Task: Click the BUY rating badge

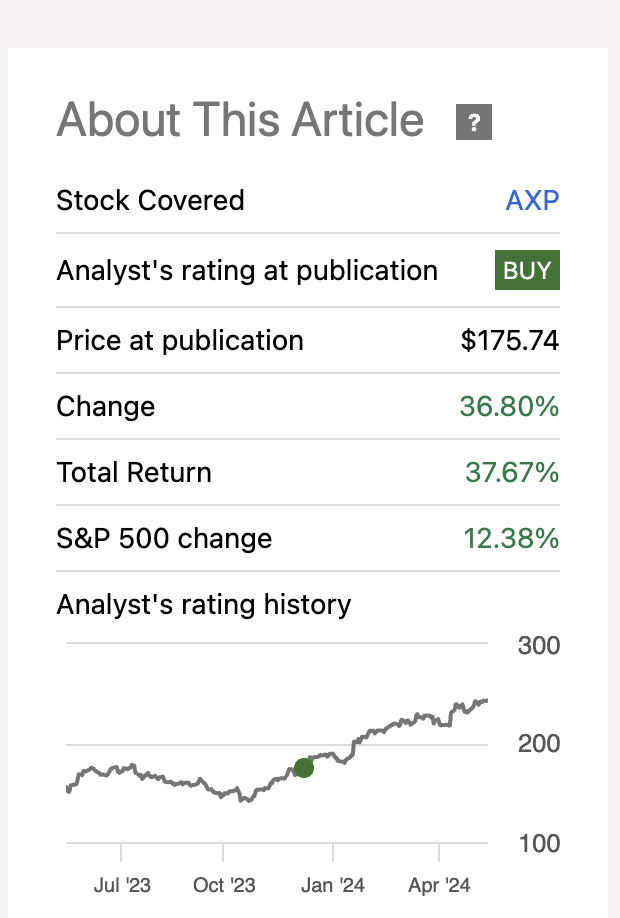Action: click(527, 270)
